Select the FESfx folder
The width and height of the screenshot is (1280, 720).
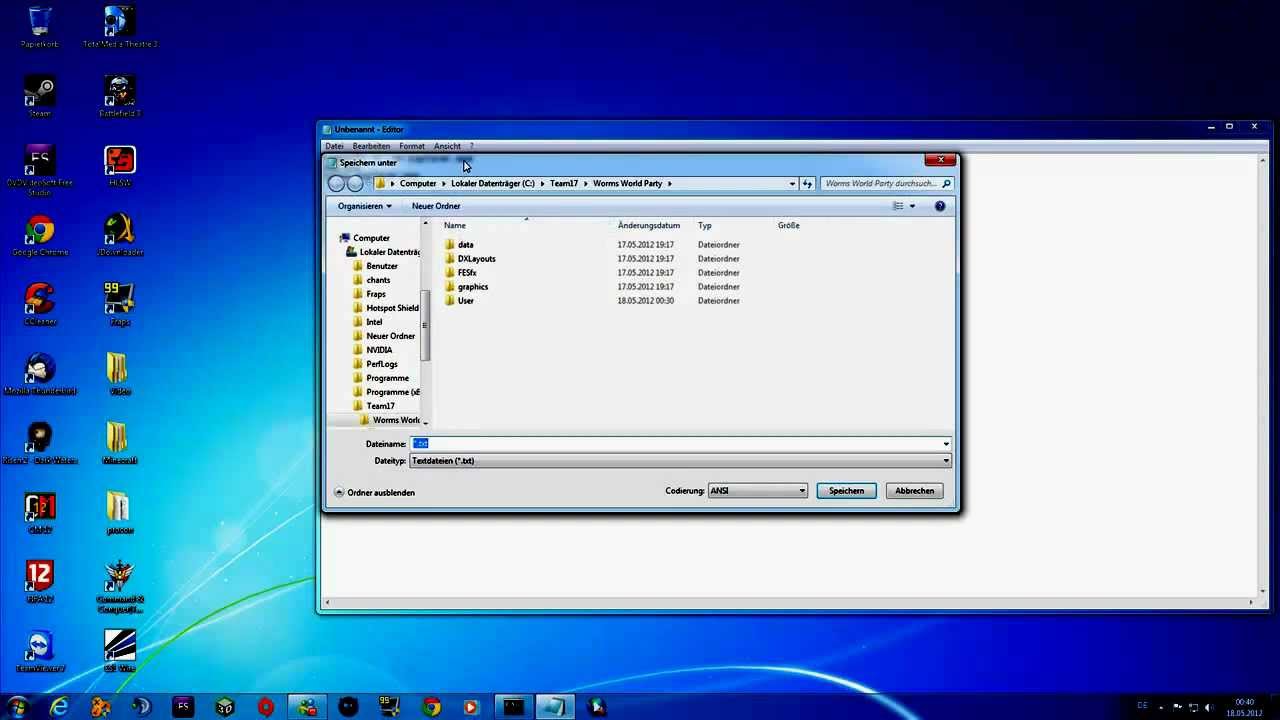[467, 273]
